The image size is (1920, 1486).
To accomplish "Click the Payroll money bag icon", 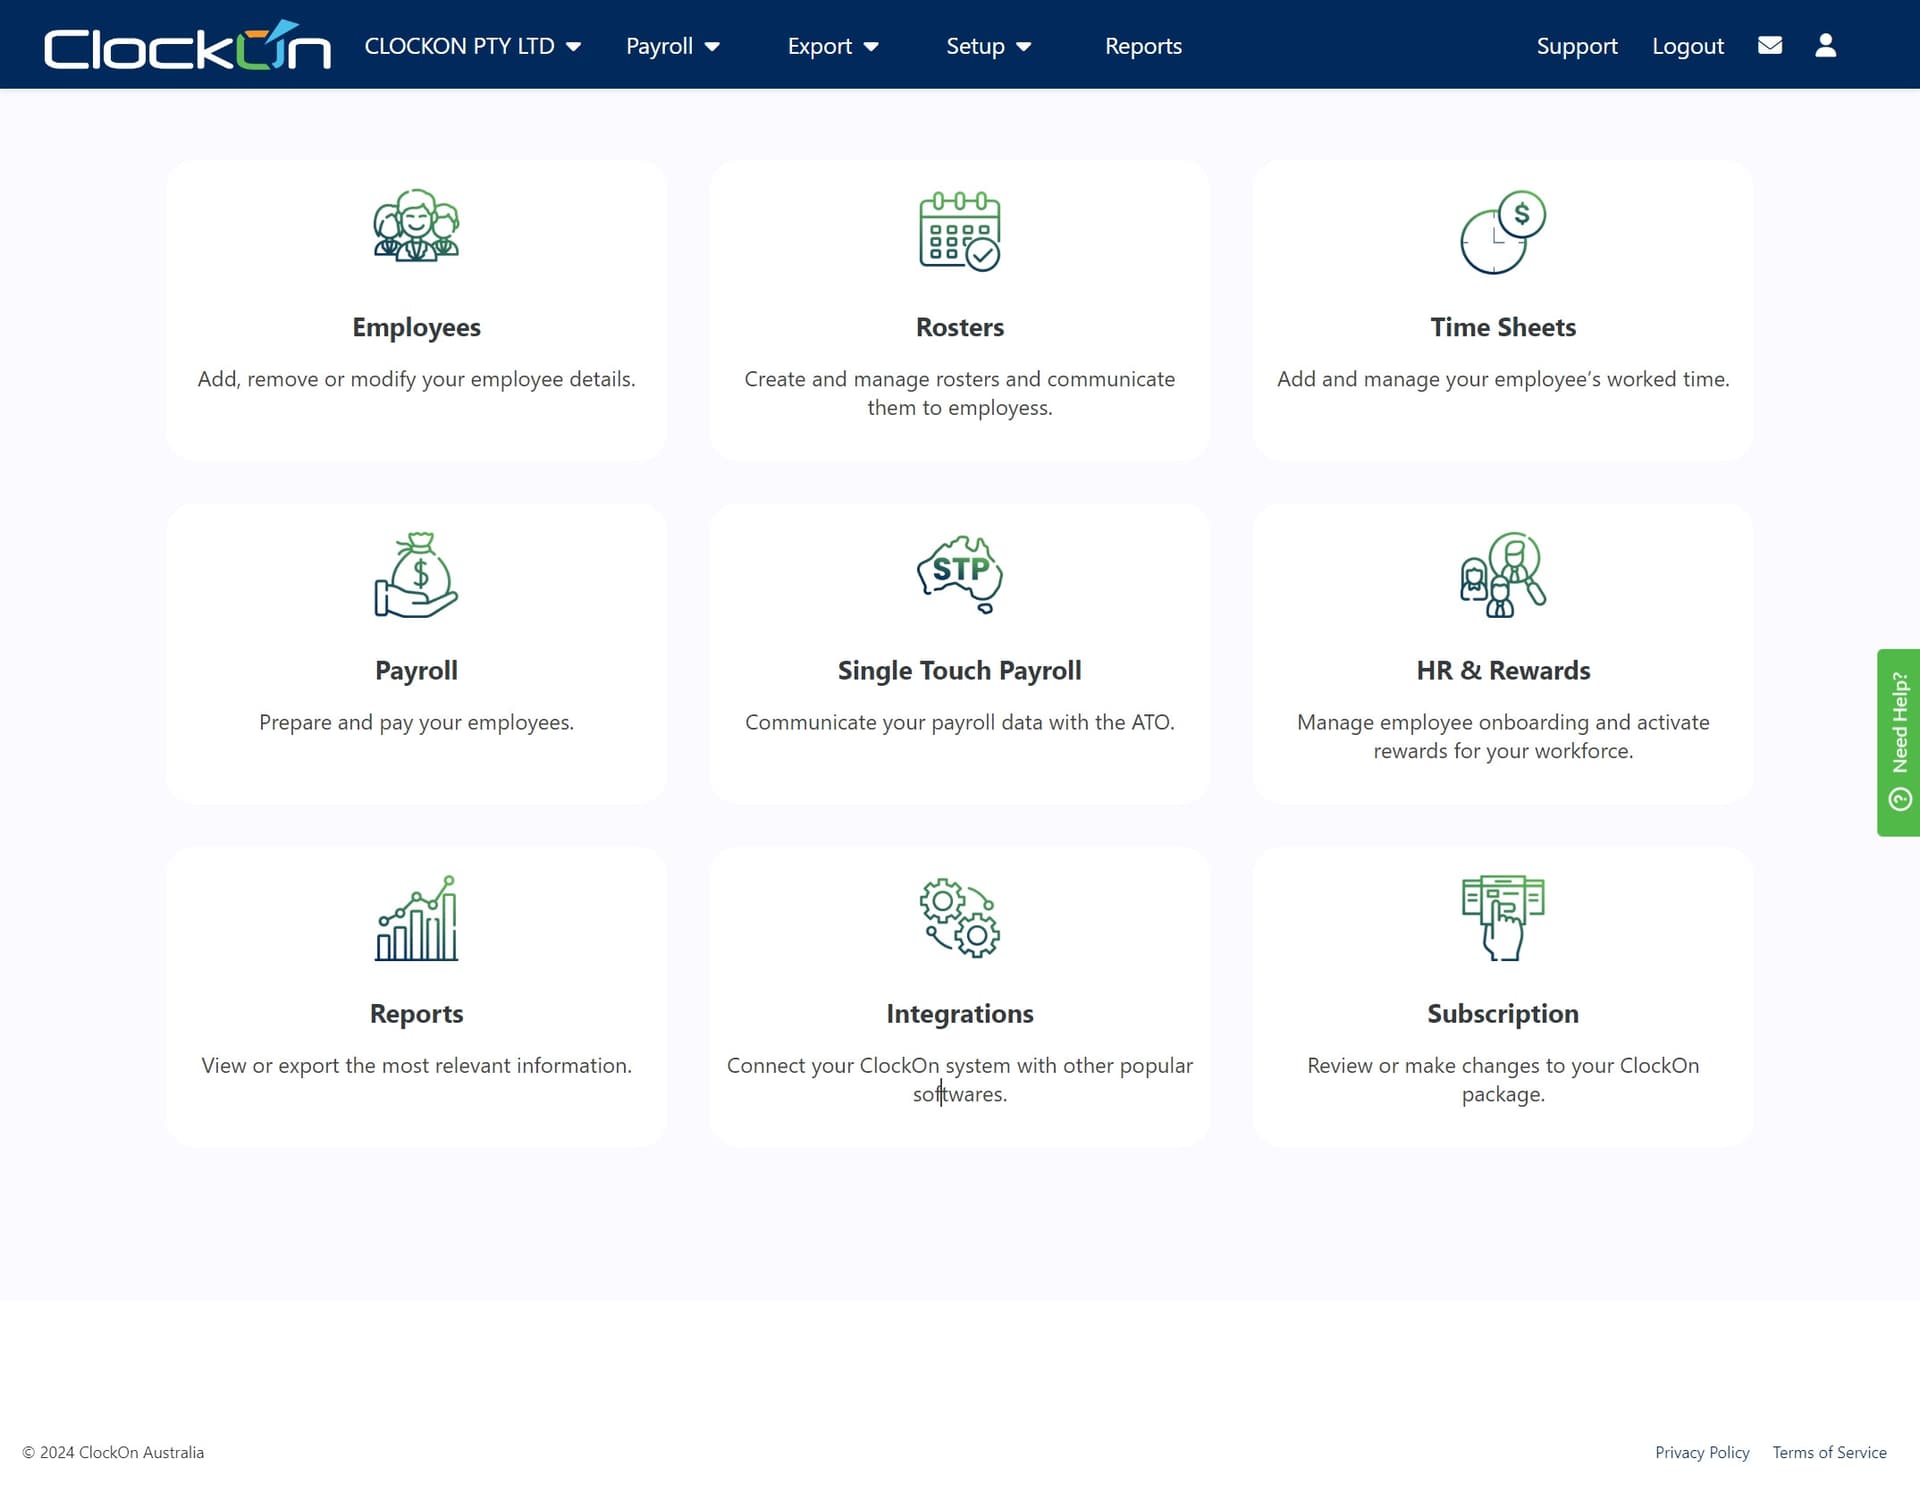I will click(416, 574).
